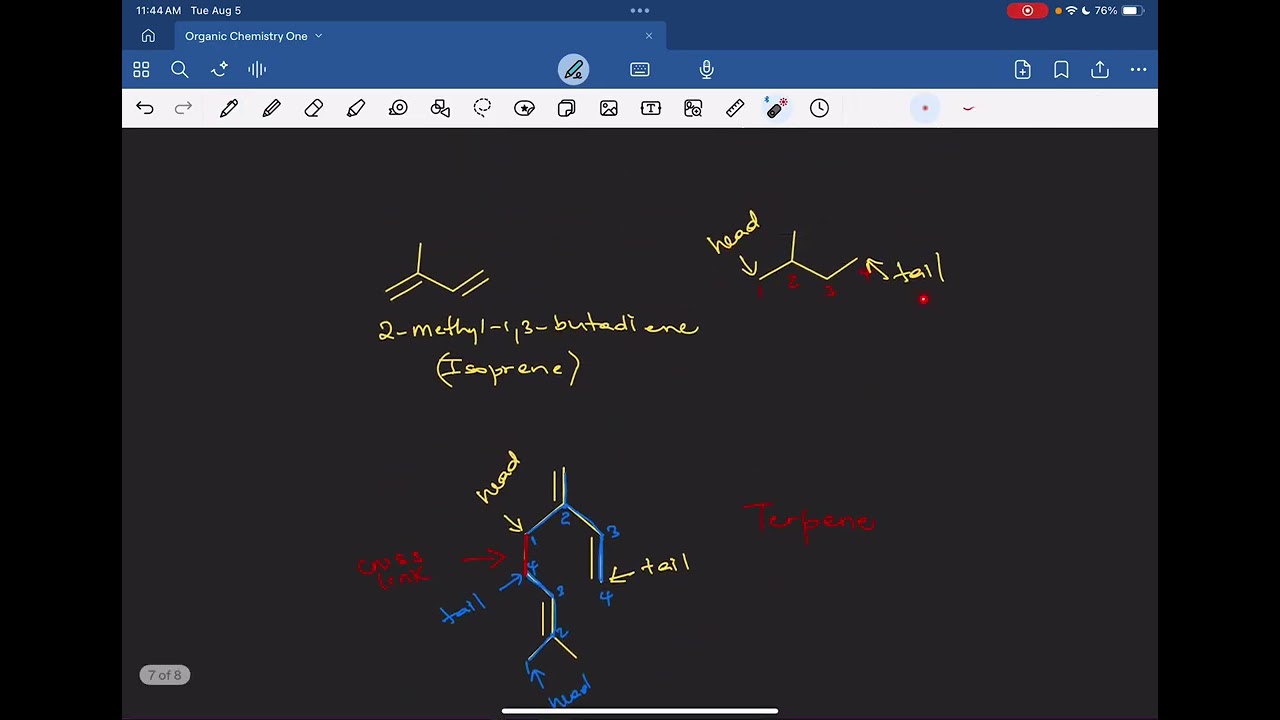Select the Zoom window tool
The image size is (1280, 720).
tap(693, 108)
